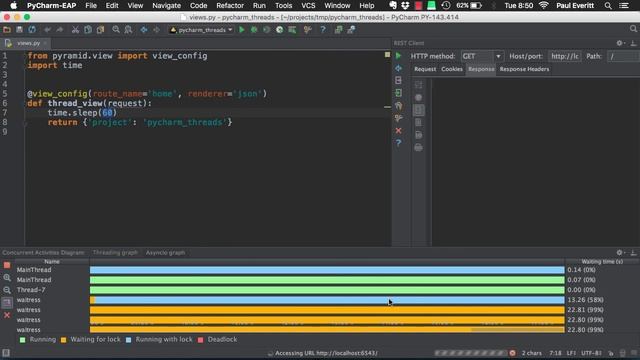The width and height of the screenshot is (640, 360).
Task: Click LF line separator in status bar
Action: pos(571,353)
